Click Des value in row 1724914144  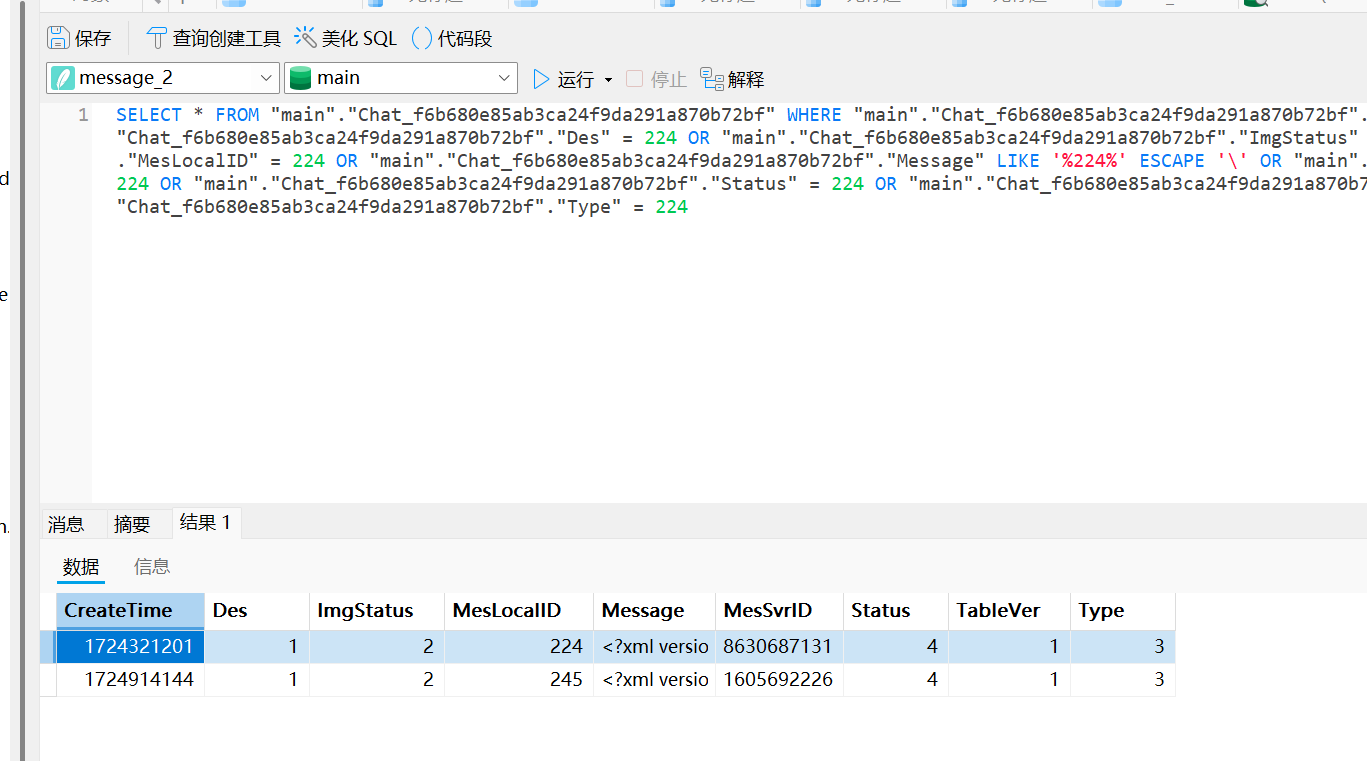coord(257,680)
